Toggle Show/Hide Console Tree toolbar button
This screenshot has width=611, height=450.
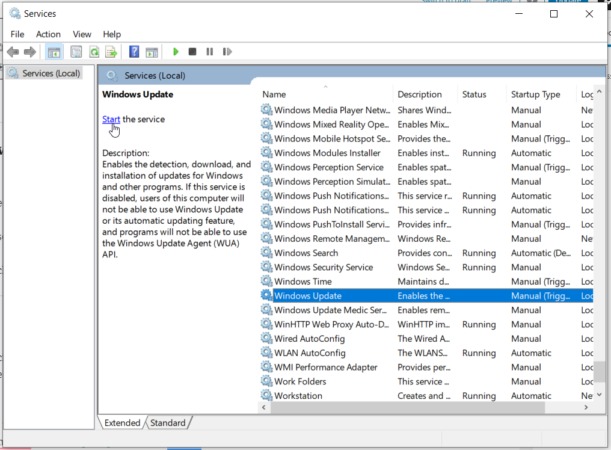pyautogui.click(x=54, y=51)
